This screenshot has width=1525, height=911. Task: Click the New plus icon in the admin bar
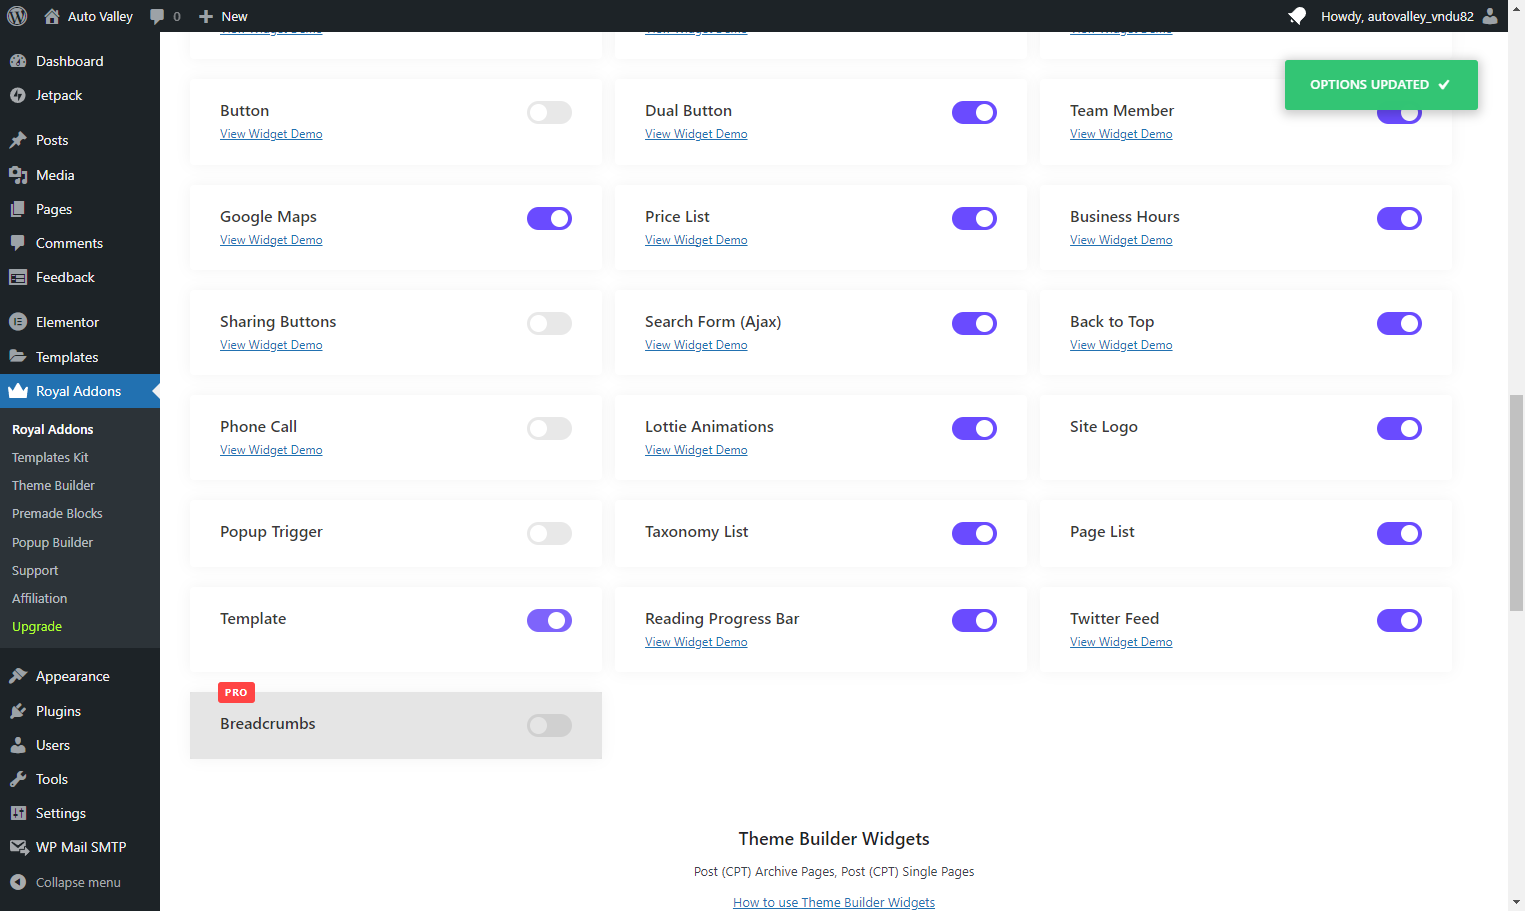pyautogui.click(x=206, y=16)
